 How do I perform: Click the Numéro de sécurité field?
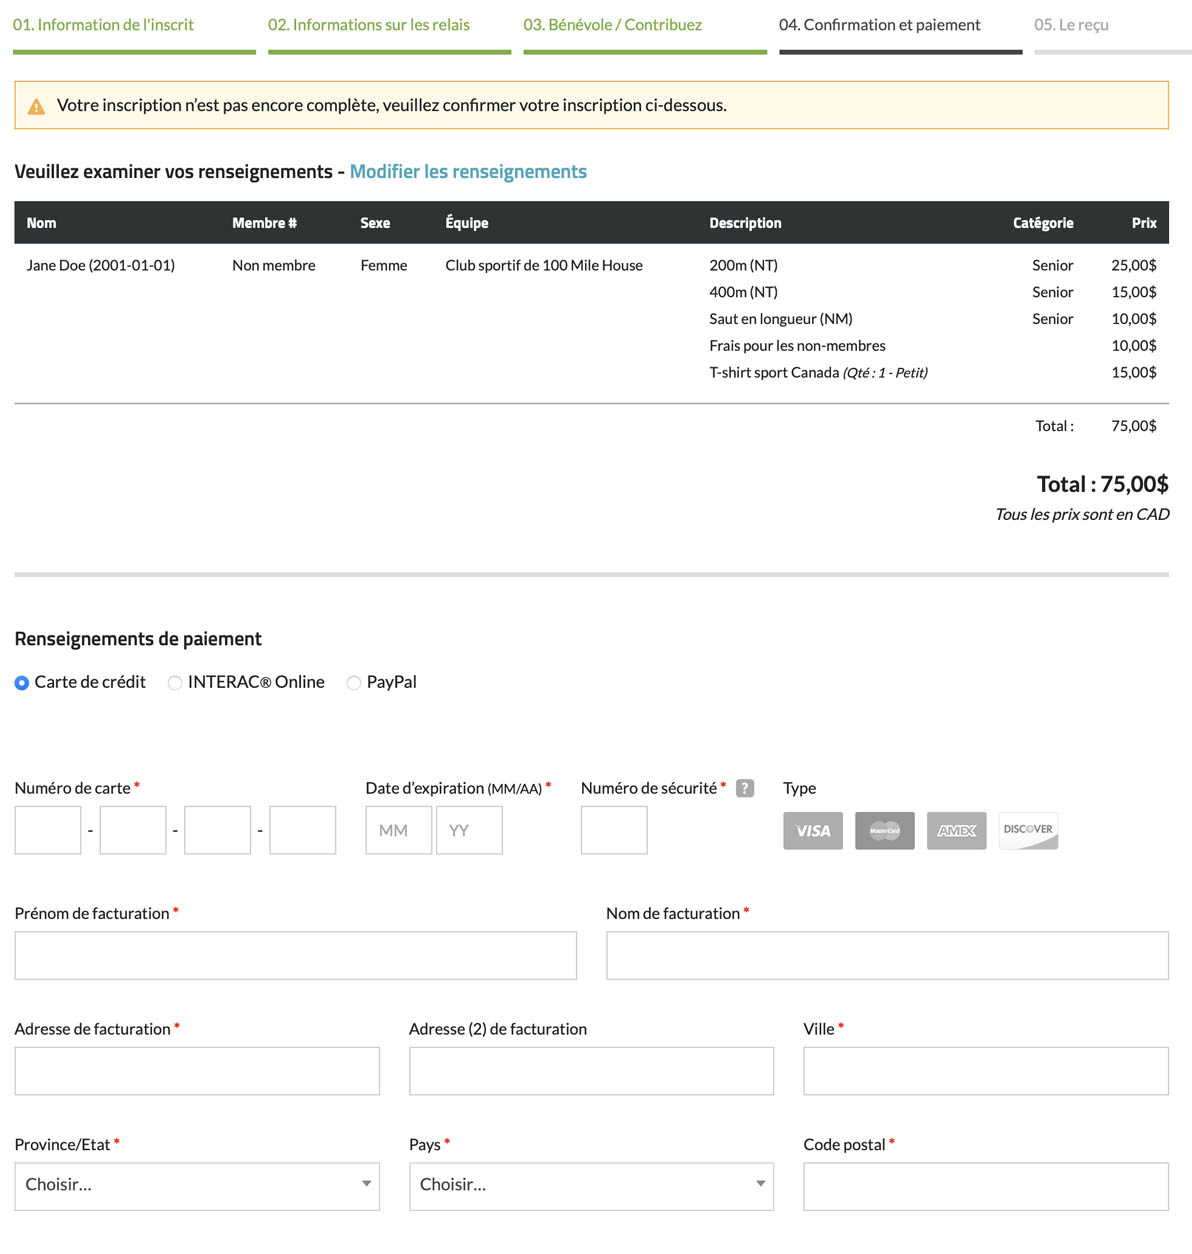[614, 830]
